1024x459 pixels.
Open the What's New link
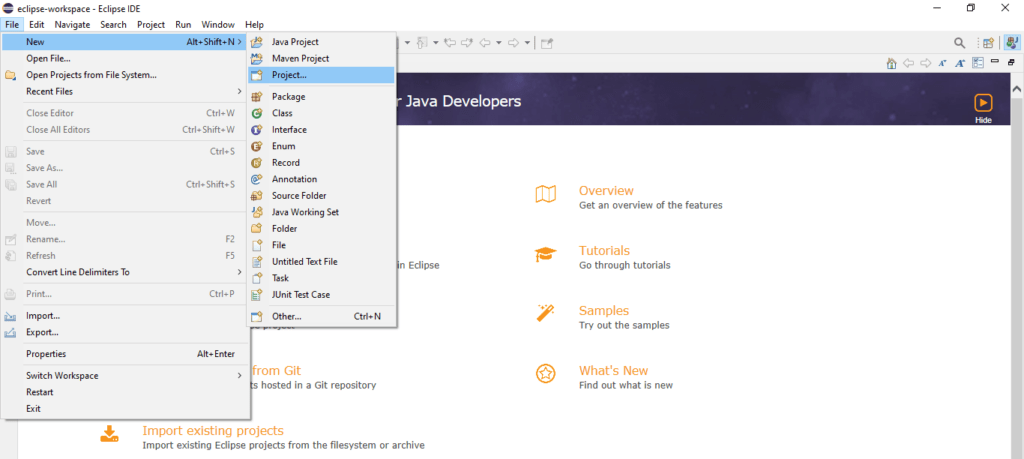point(613,370)
